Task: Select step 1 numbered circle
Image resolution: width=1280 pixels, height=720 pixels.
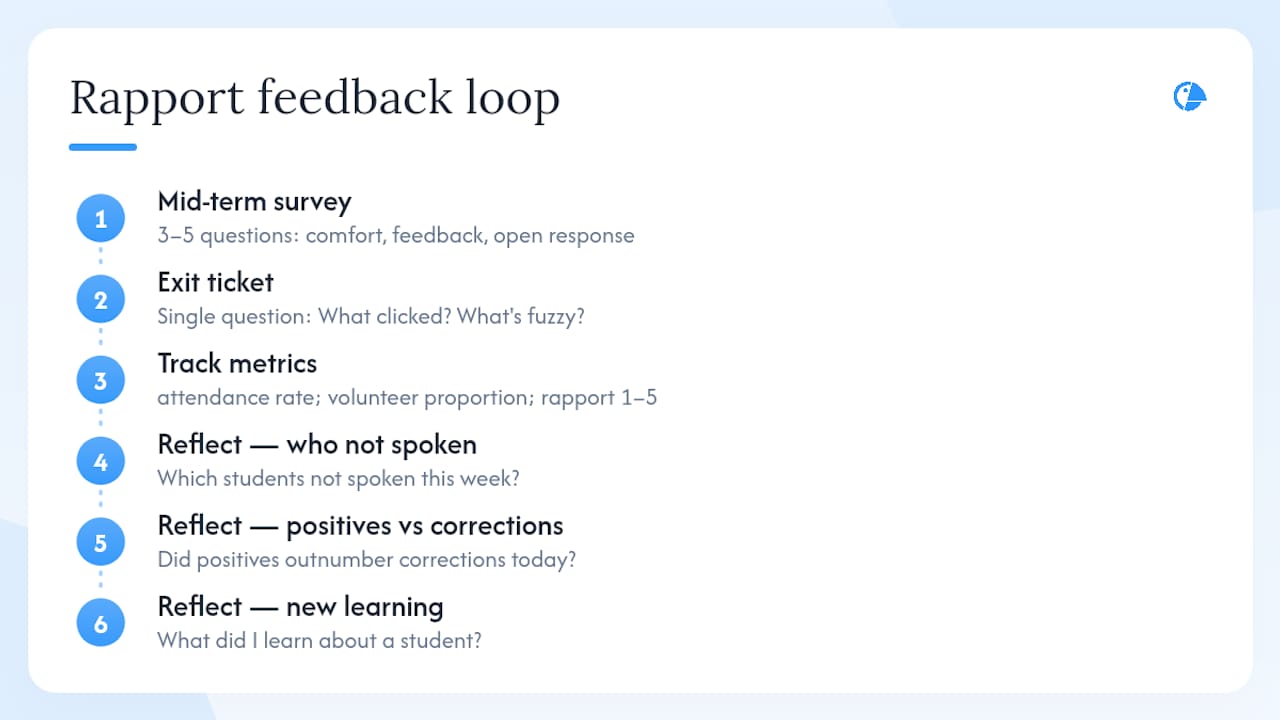Action: click(x=100, y=218)
